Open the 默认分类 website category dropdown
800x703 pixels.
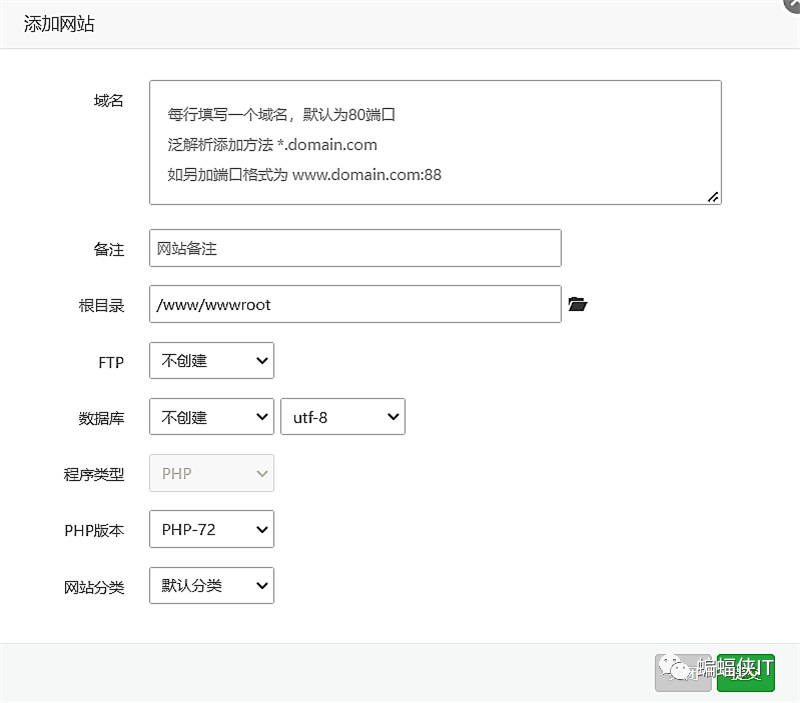pyautogui.click(x=210, y=586)
